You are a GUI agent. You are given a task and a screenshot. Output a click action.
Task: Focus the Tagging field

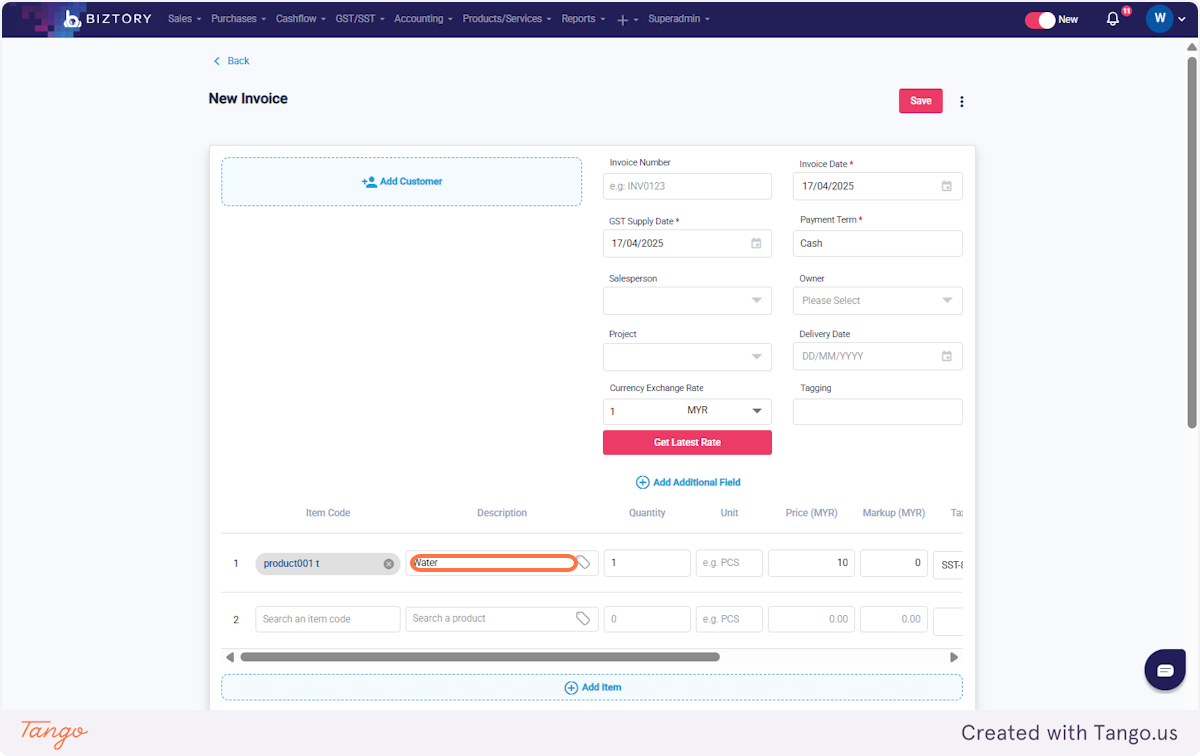[878, 411]
